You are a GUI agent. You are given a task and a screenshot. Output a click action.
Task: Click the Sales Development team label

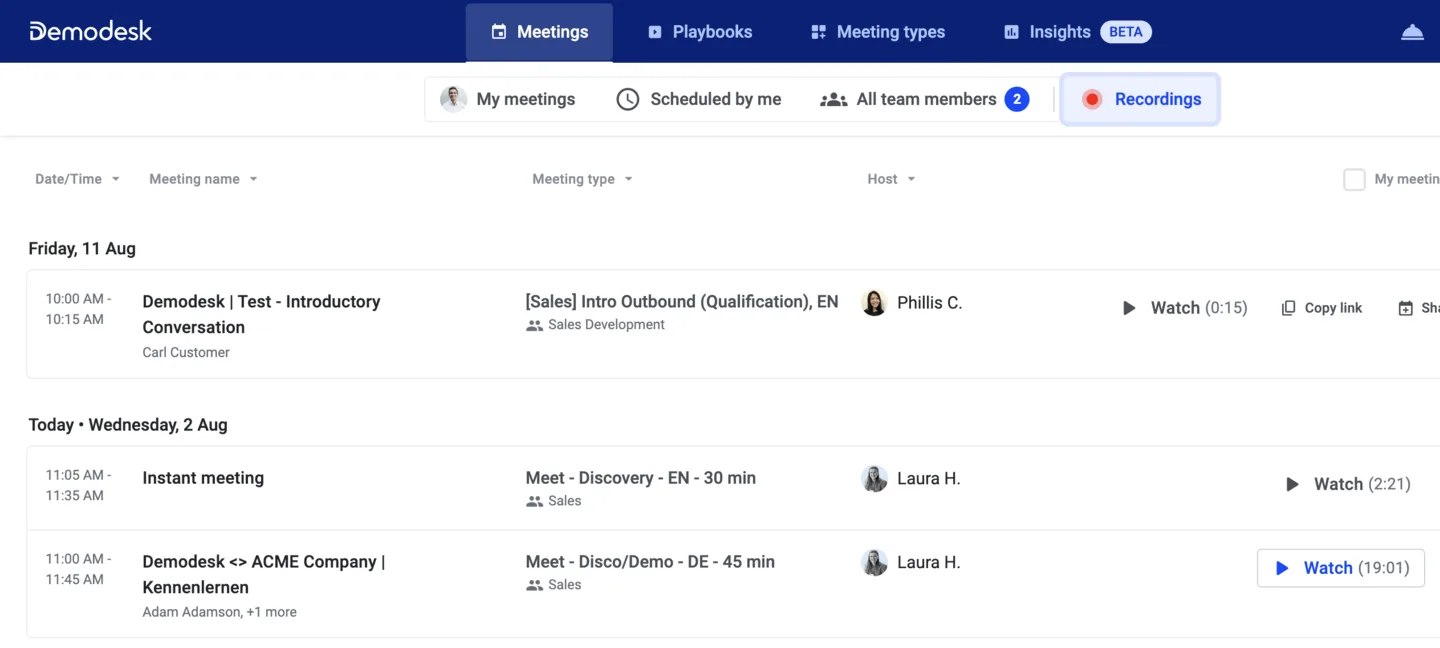point(606,325)
